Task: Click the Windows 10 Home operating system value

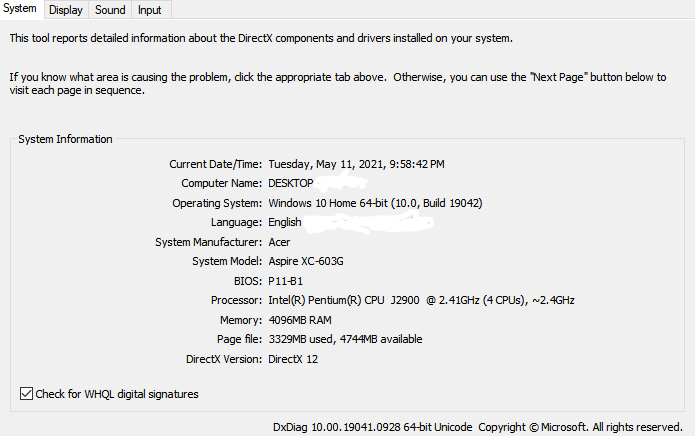Action: coord(375,203)
